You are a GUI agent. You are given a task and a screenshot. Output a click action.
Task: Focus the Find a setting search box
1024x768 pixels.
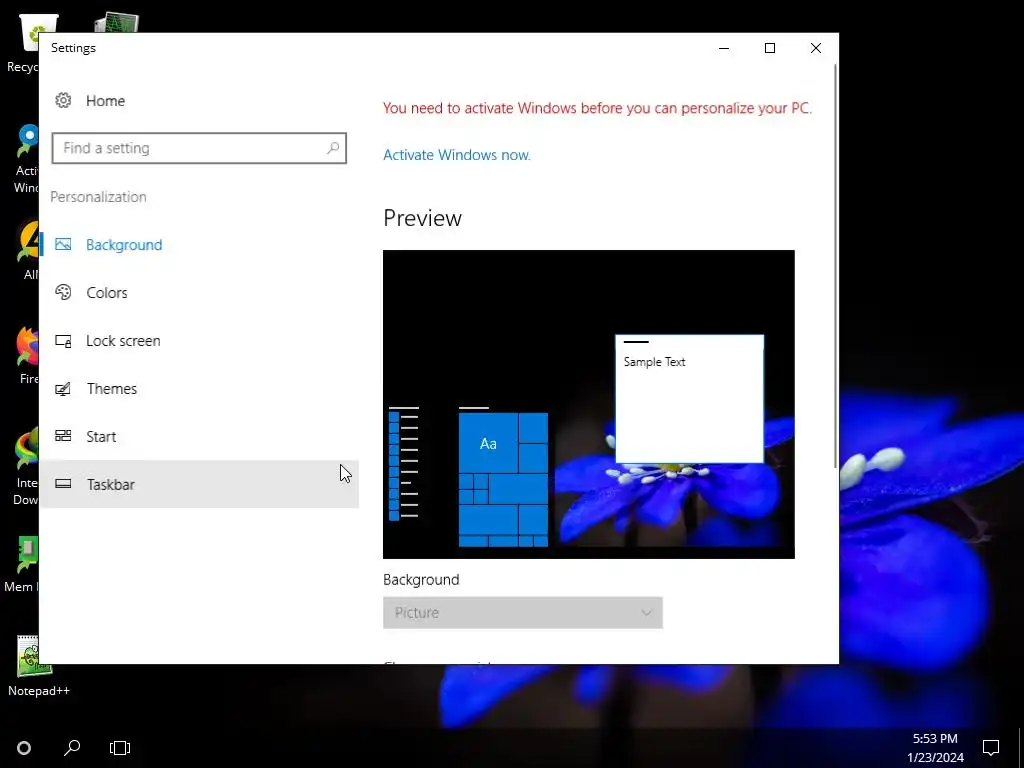199,148
